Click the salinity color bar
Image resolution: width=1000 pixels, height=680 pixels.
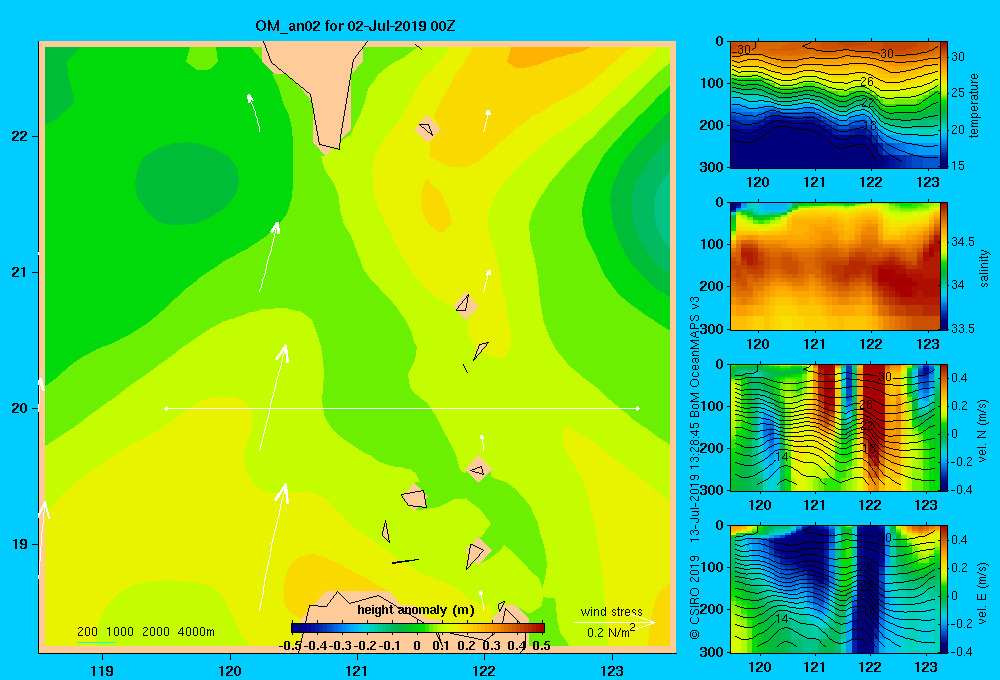944,266
